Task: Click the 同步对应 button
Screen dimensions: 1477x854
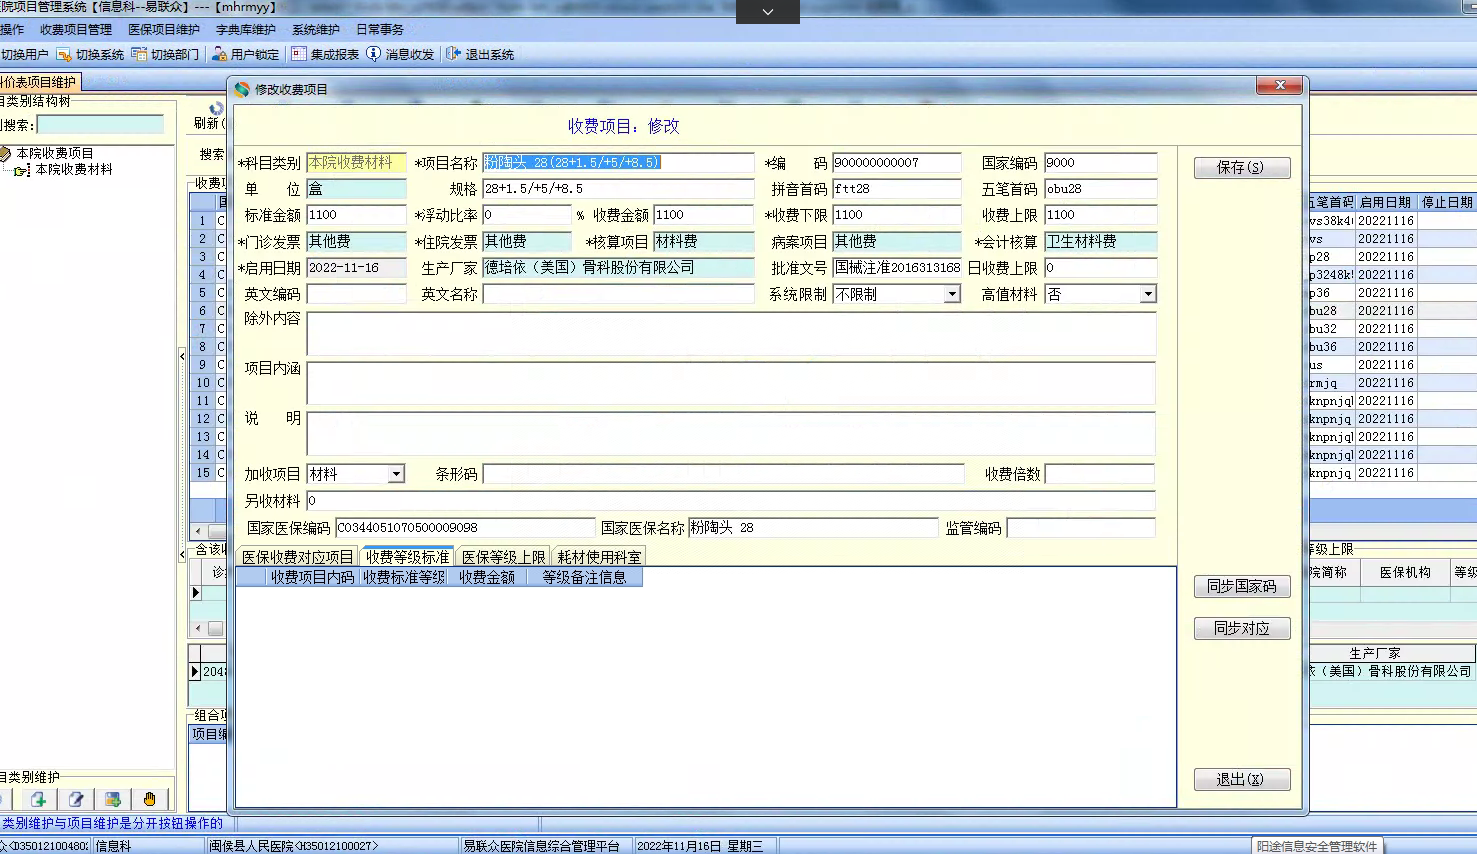Action: 1241,628
